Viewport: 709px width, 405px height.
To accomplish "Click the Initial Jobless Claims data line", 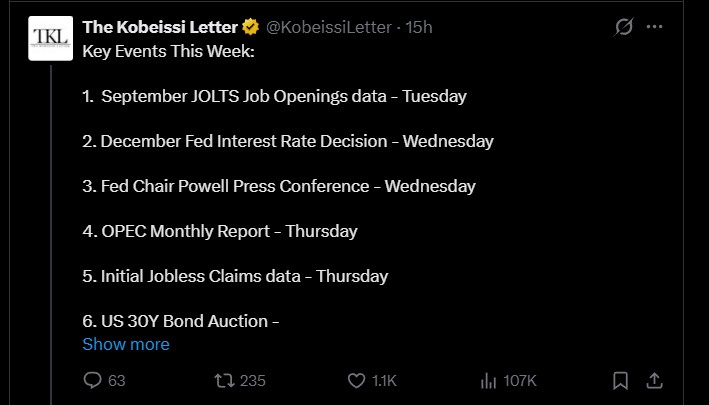I will [x=235, y=276].
